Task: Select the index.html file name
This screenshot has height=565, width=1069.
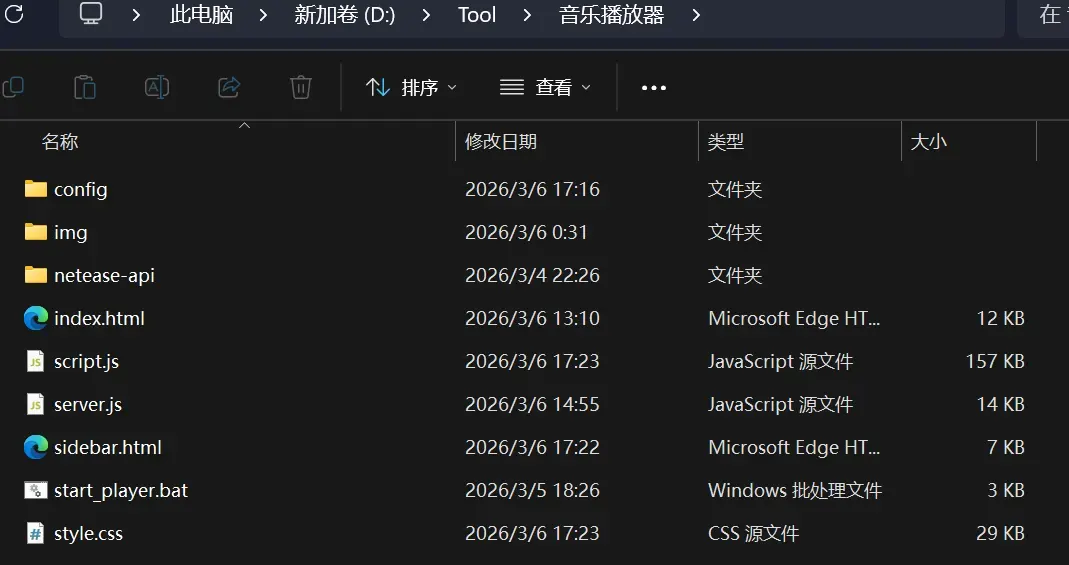Action: (x=100, y=318)
